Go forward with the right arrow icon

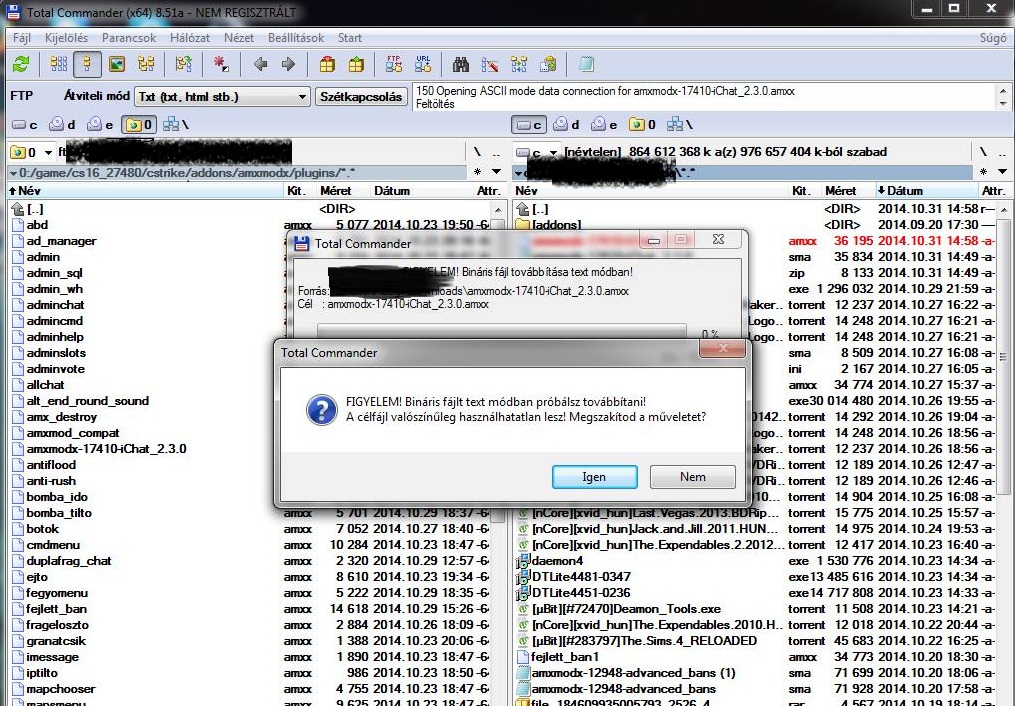click(289, 64)
